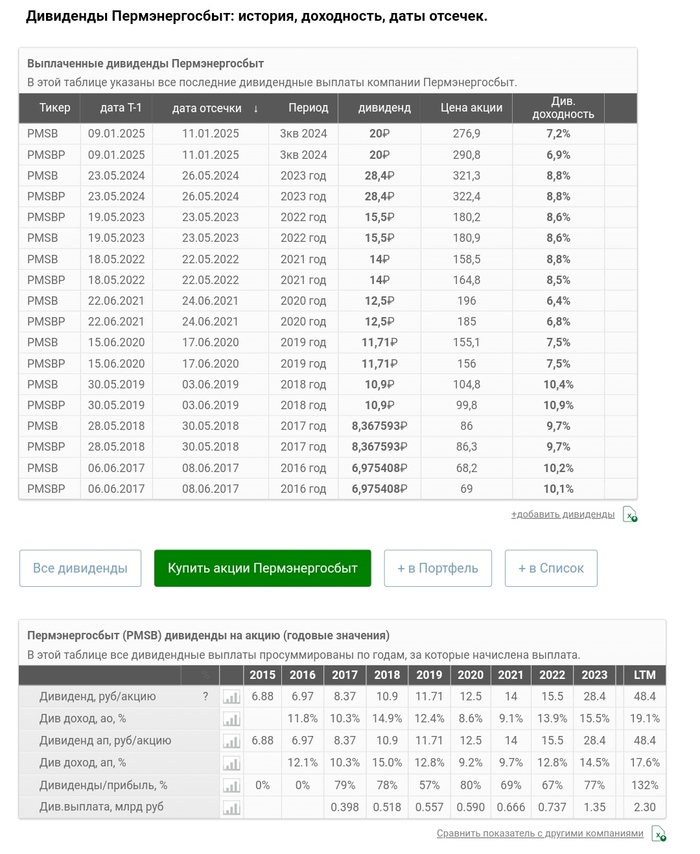The height and width of the screenshot is (854, 700).
Task: Add to portfolio via + в Портфель
Action: tap(438, 568)
